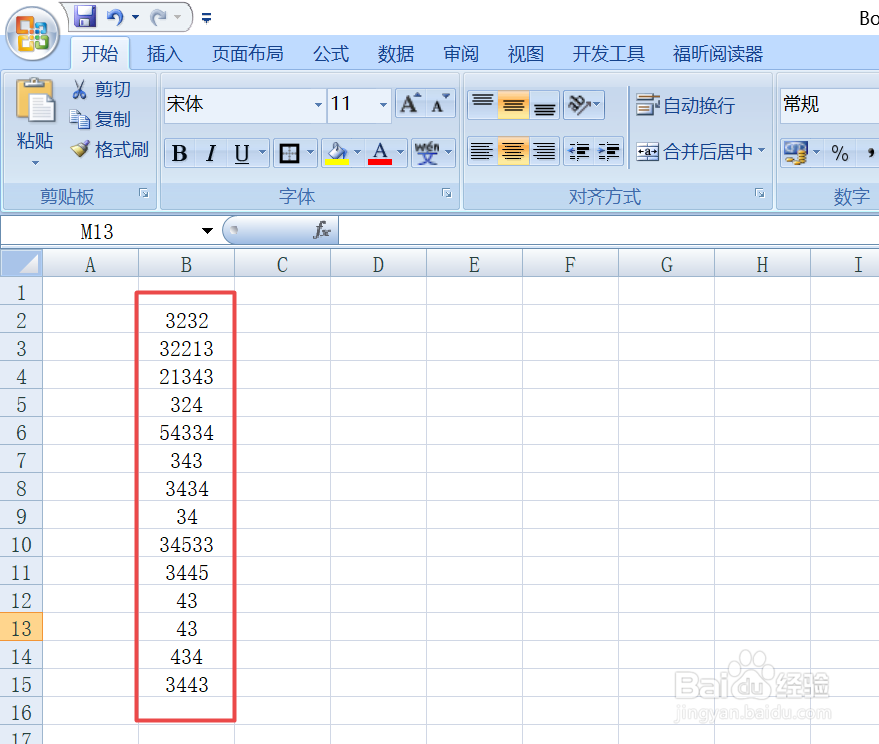
Task: Click the Redo arrow icon
Action: click(159, 17)
